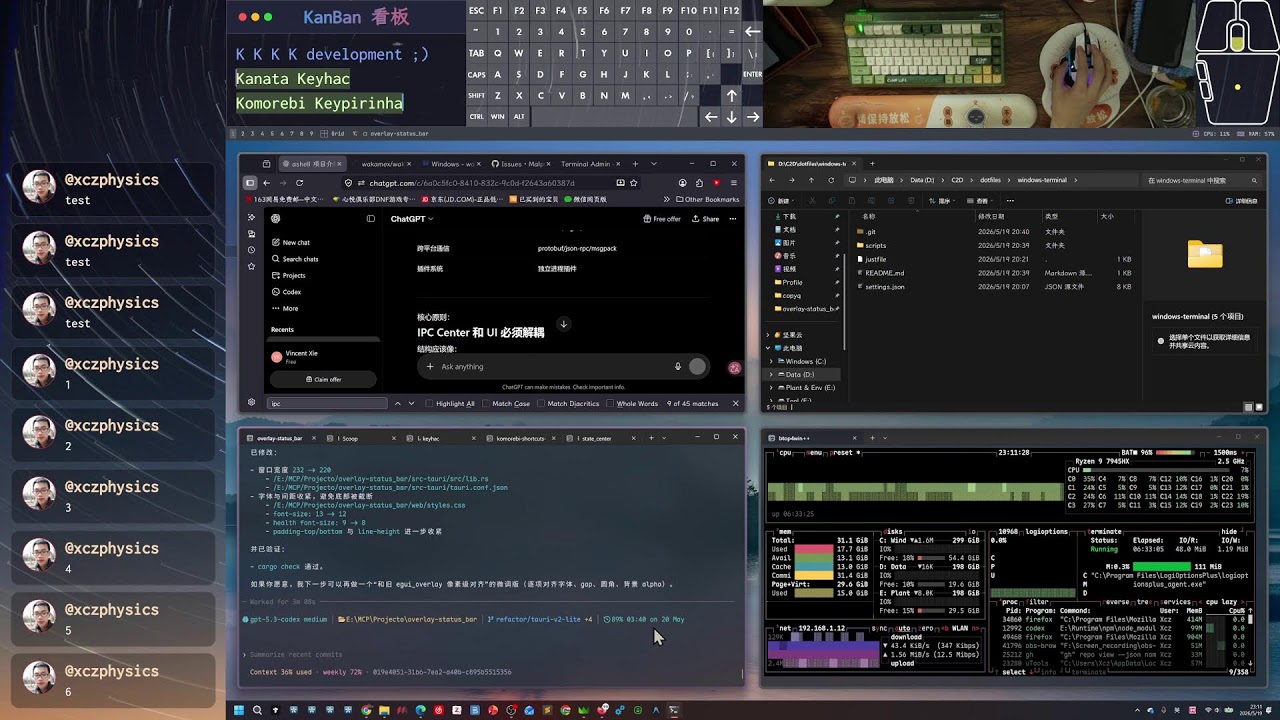Open Windows Start button on taskbar
1280x720 pixels.
239,710
